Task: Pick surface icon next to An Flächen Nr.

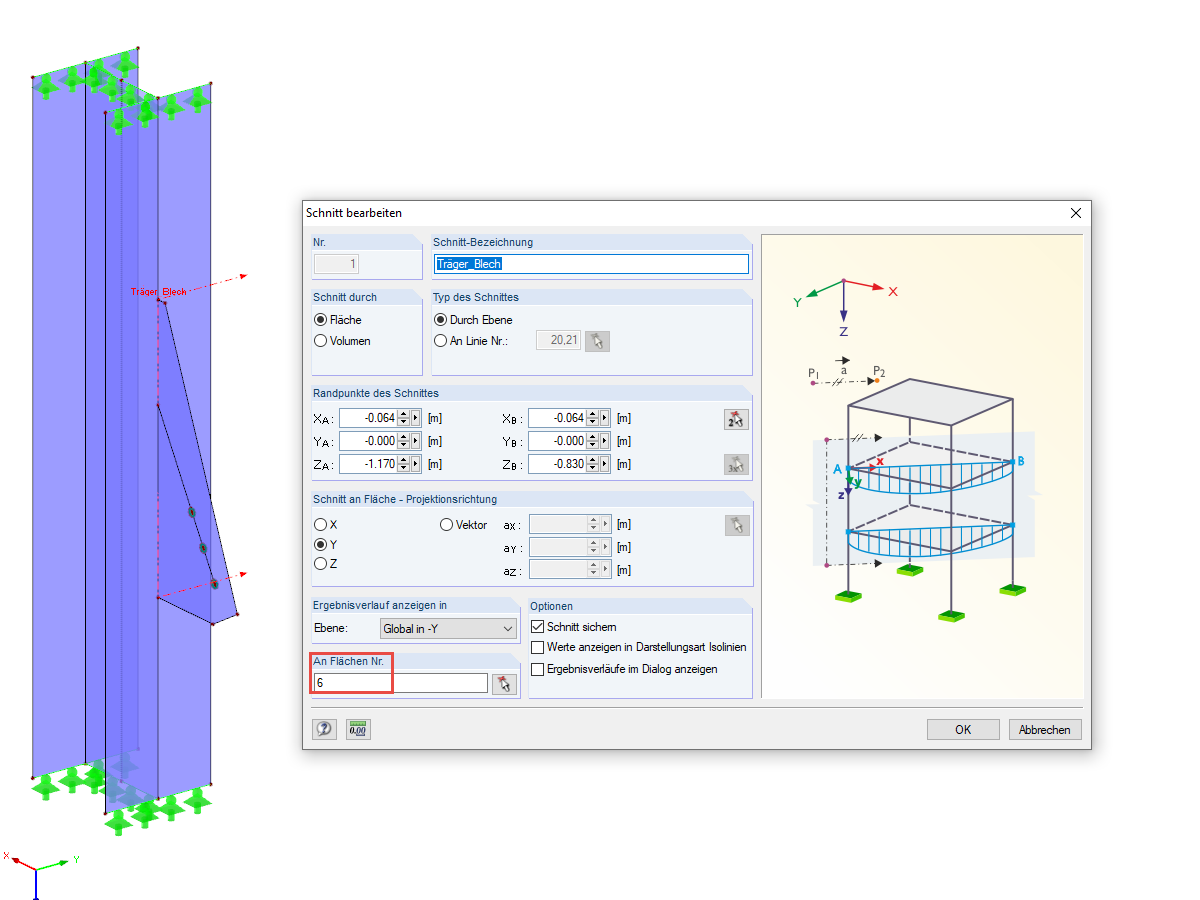Action: 505,683
